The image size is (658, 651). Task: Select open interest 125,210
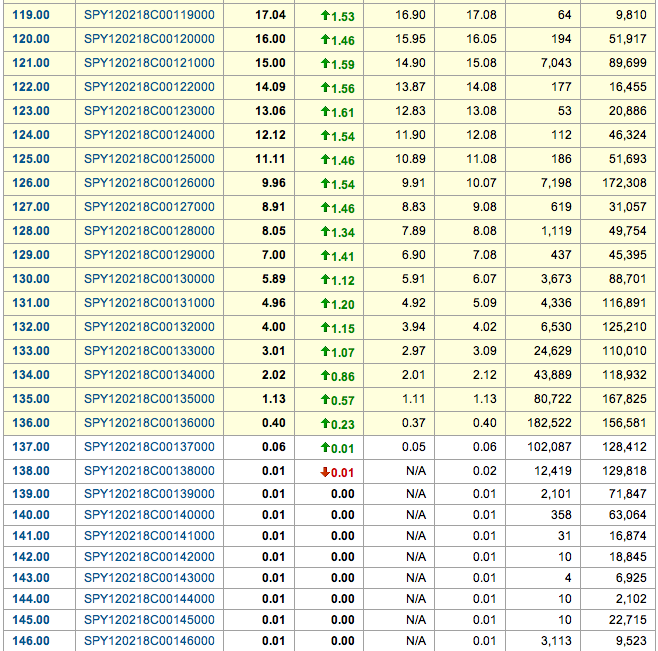coord(624,327)
